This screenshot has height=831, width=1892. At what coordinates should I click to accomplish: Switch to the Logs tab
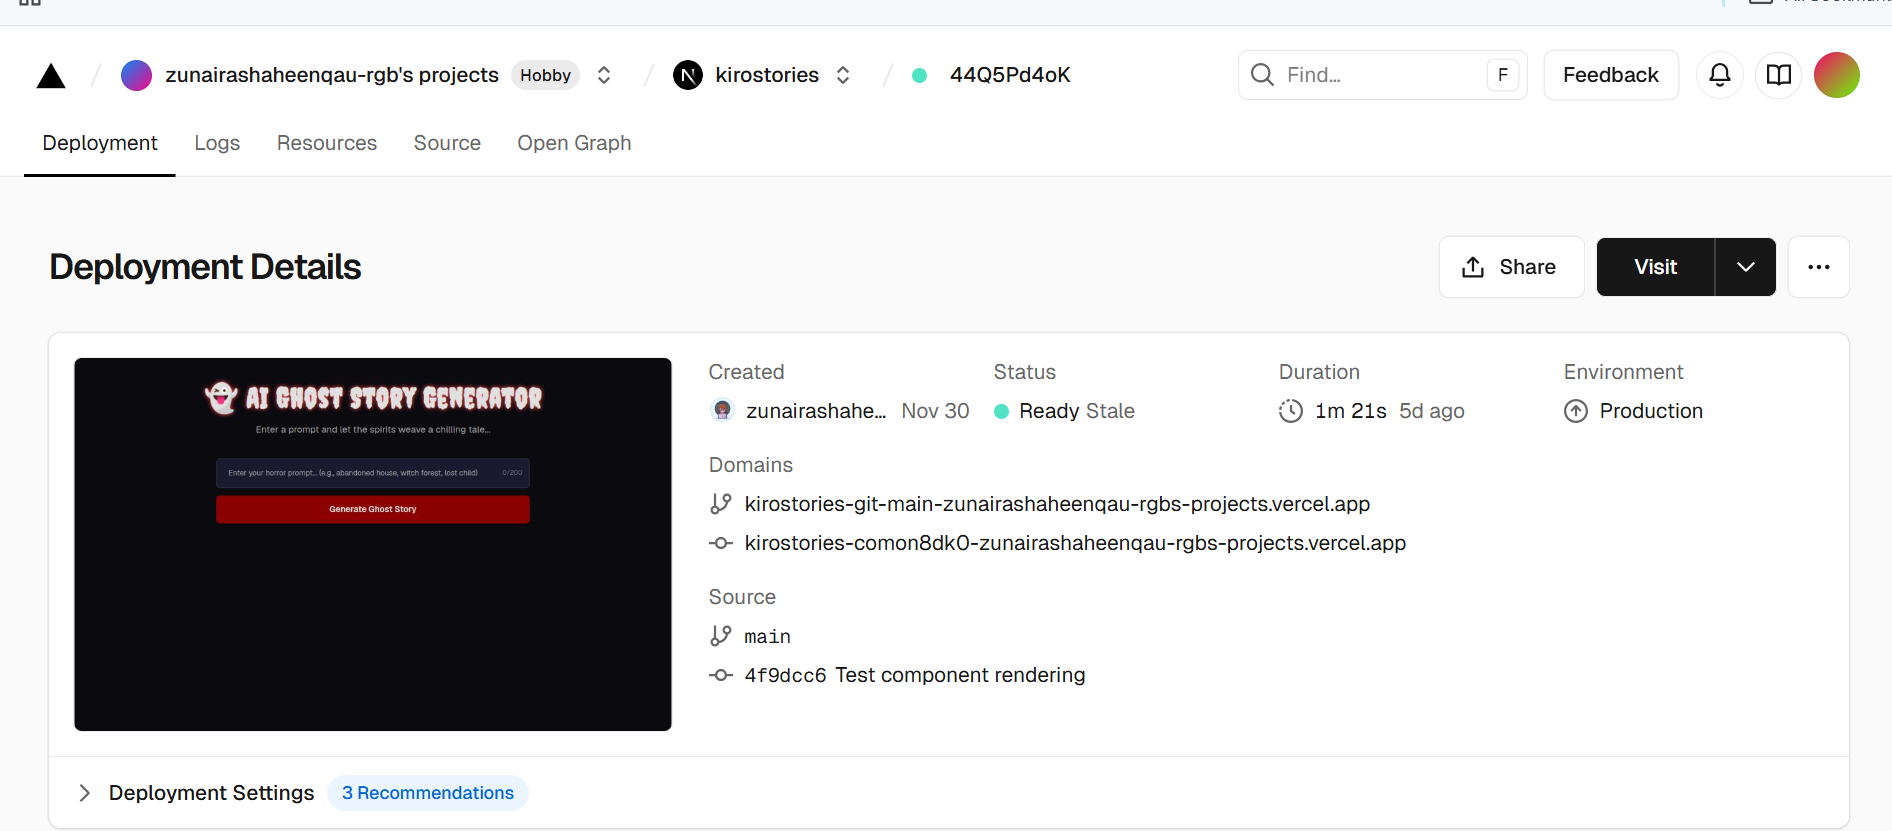(217, 143)
